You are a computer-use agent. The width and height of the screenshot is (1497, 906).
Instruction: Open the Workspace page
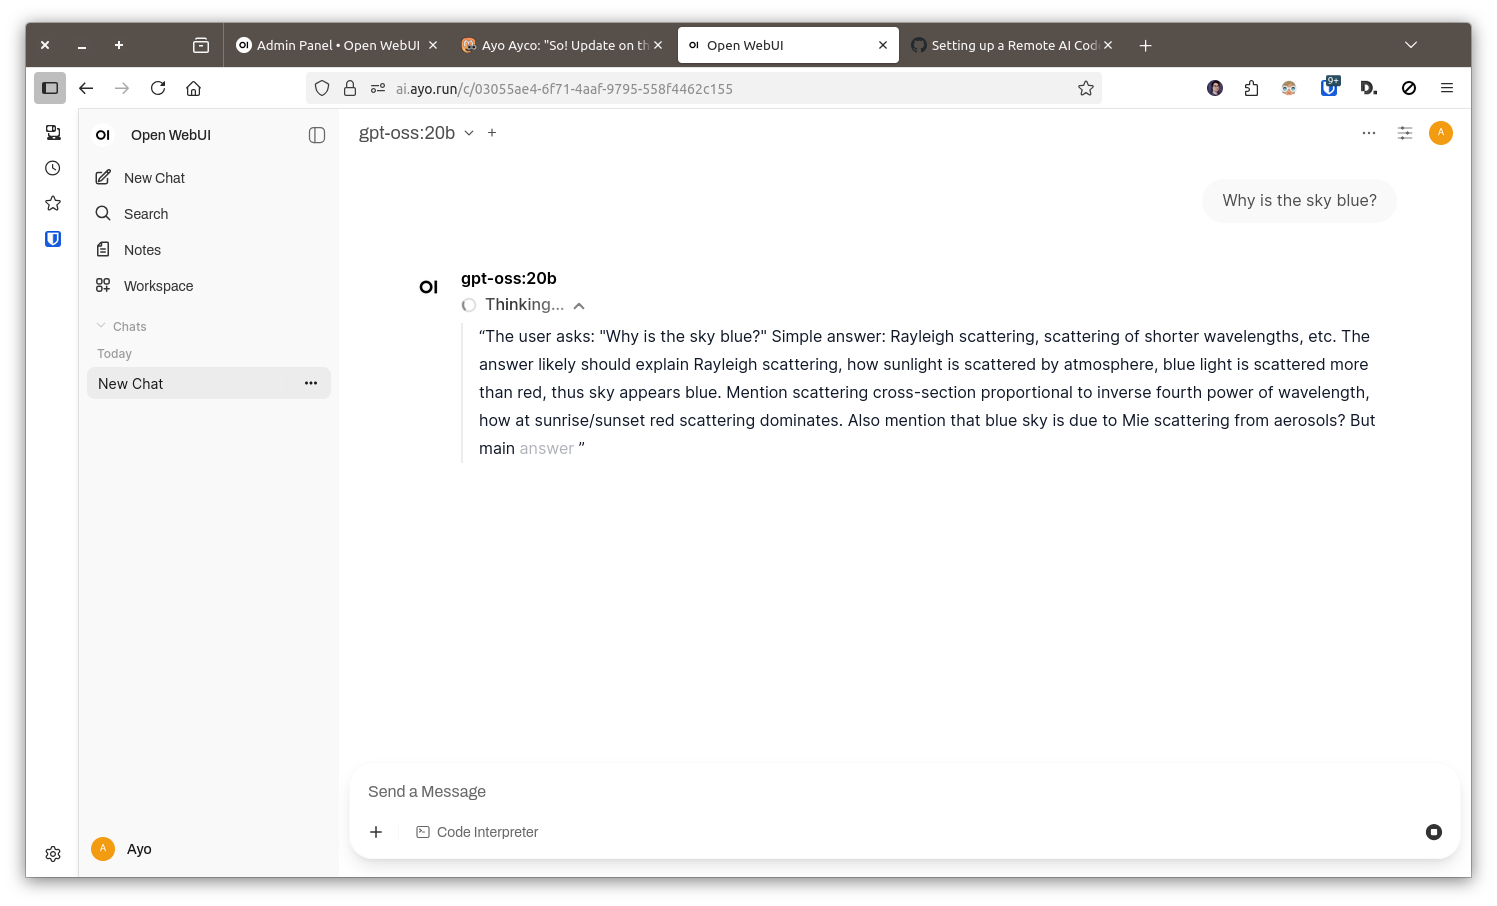coord(158,286)
